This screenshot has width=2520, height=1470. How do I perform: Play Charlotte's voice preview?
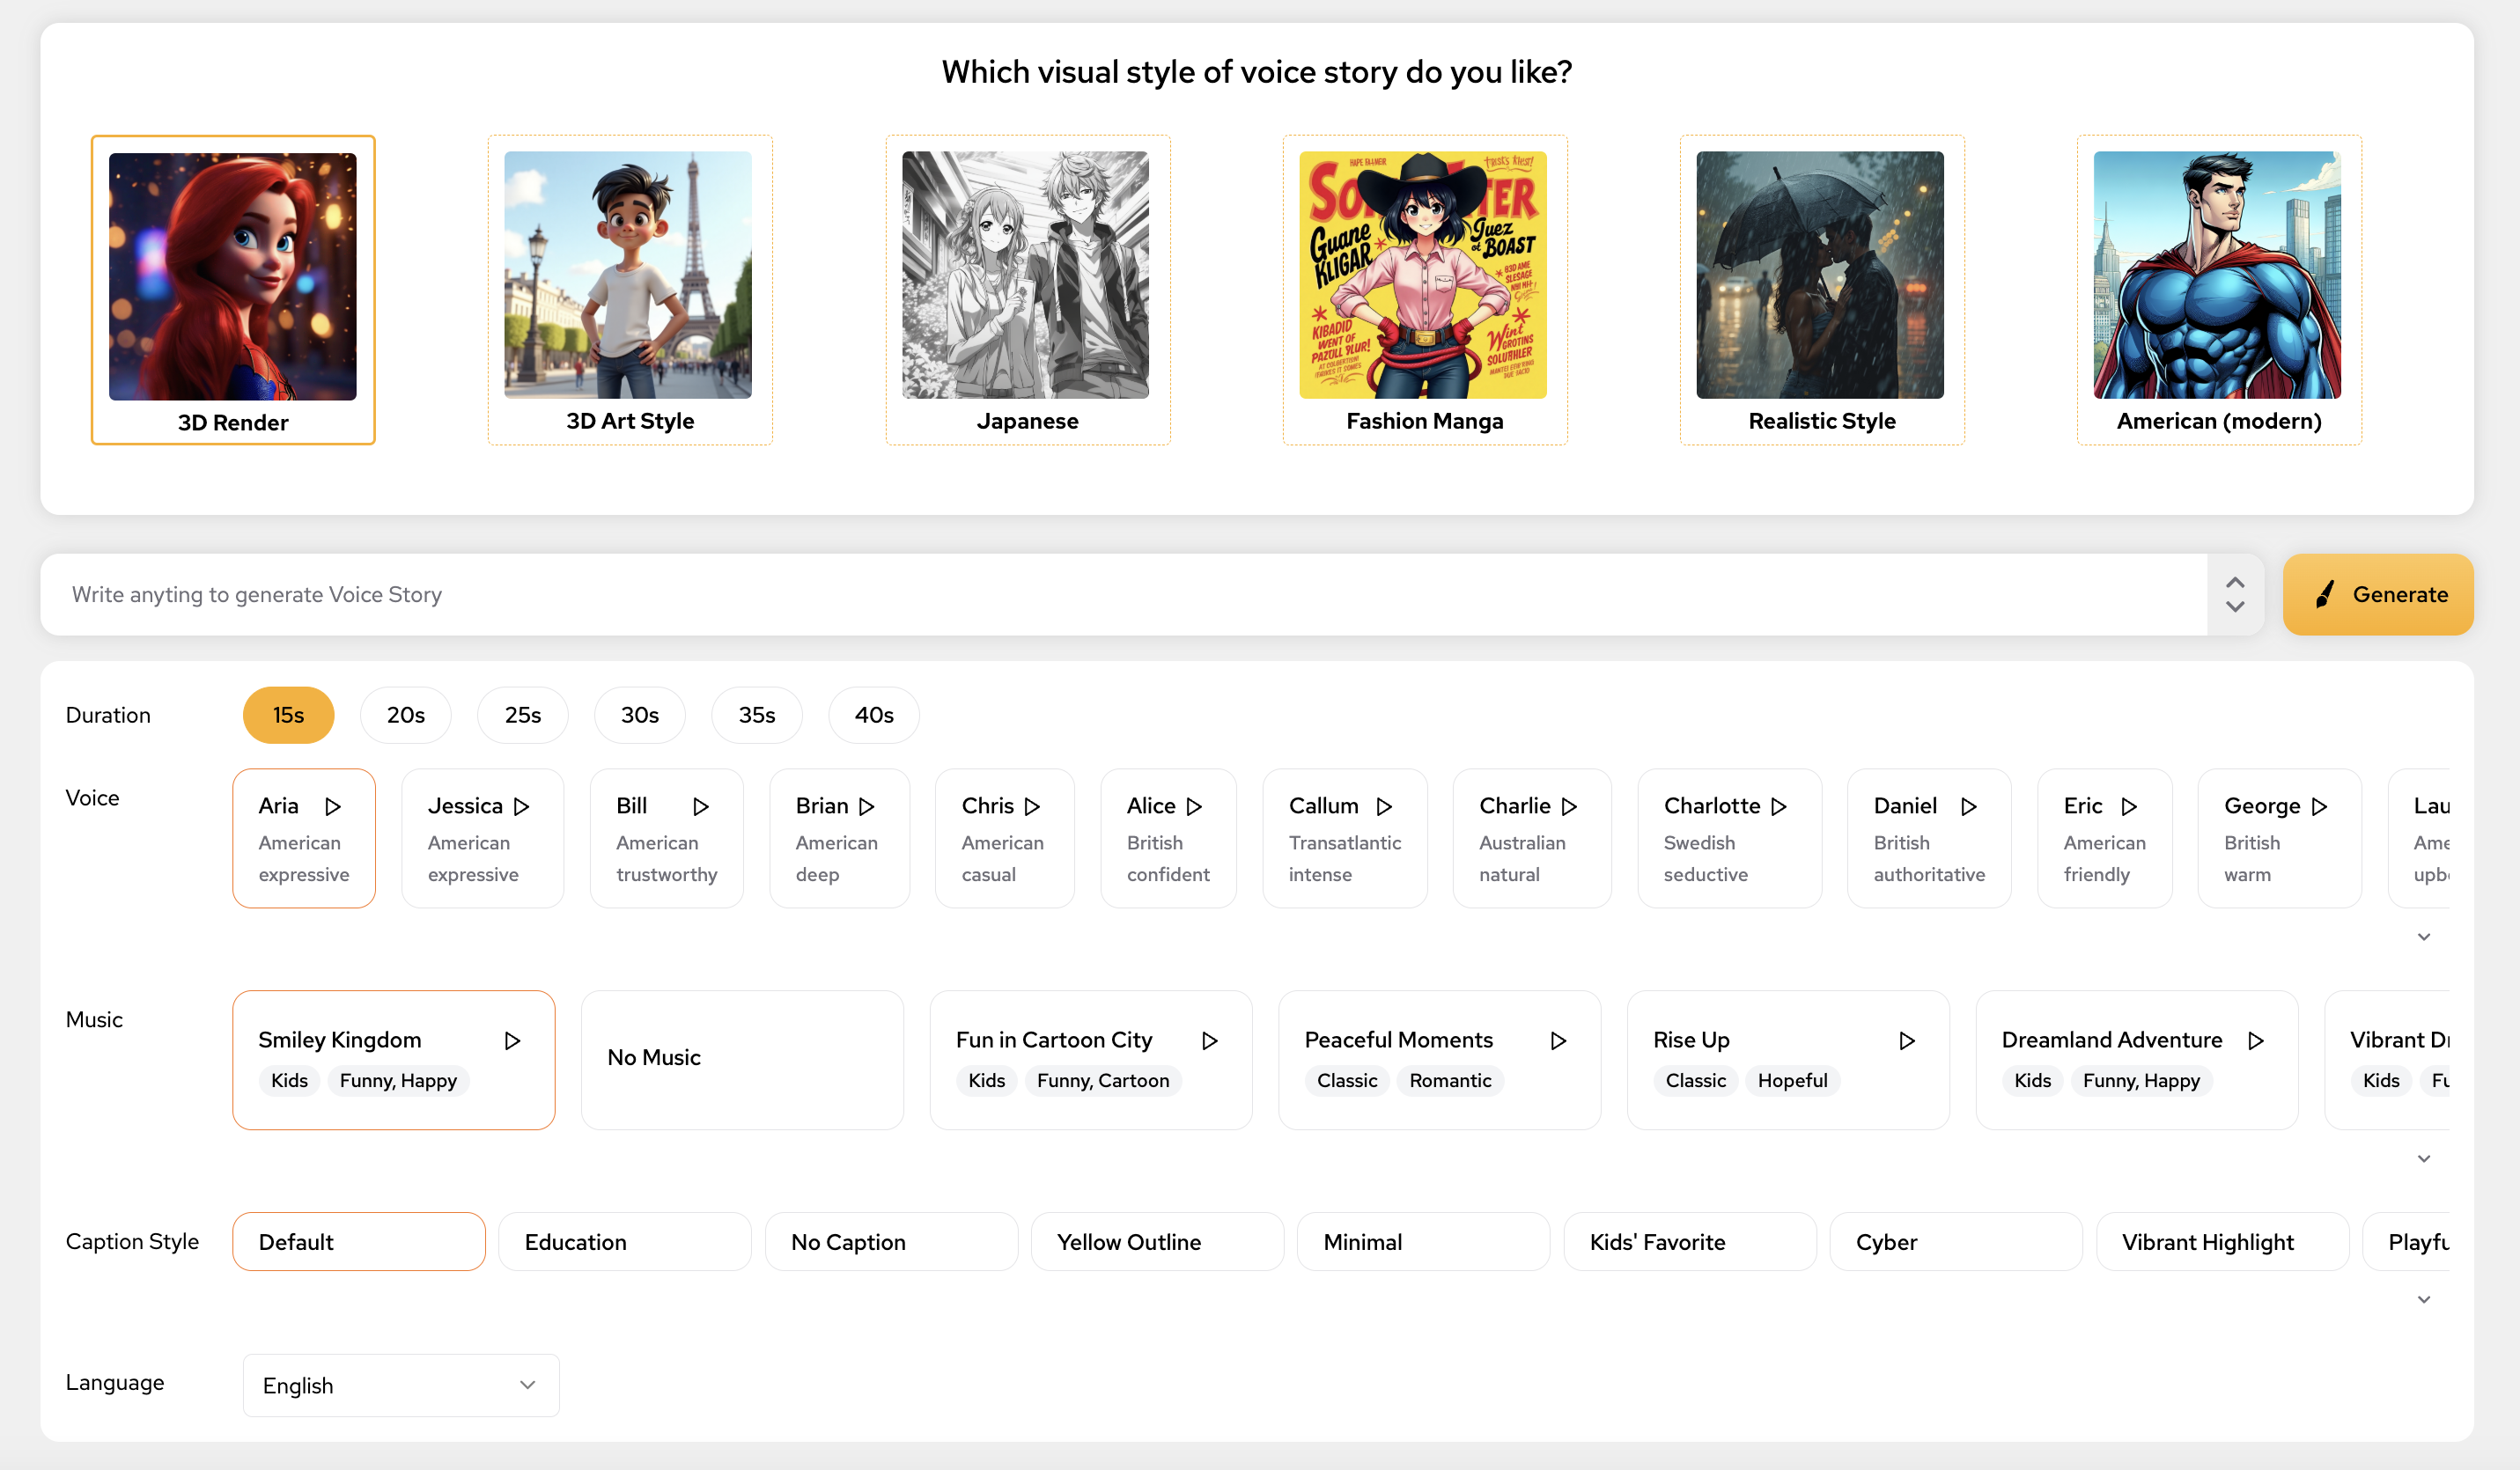(x=1779, y=806)
